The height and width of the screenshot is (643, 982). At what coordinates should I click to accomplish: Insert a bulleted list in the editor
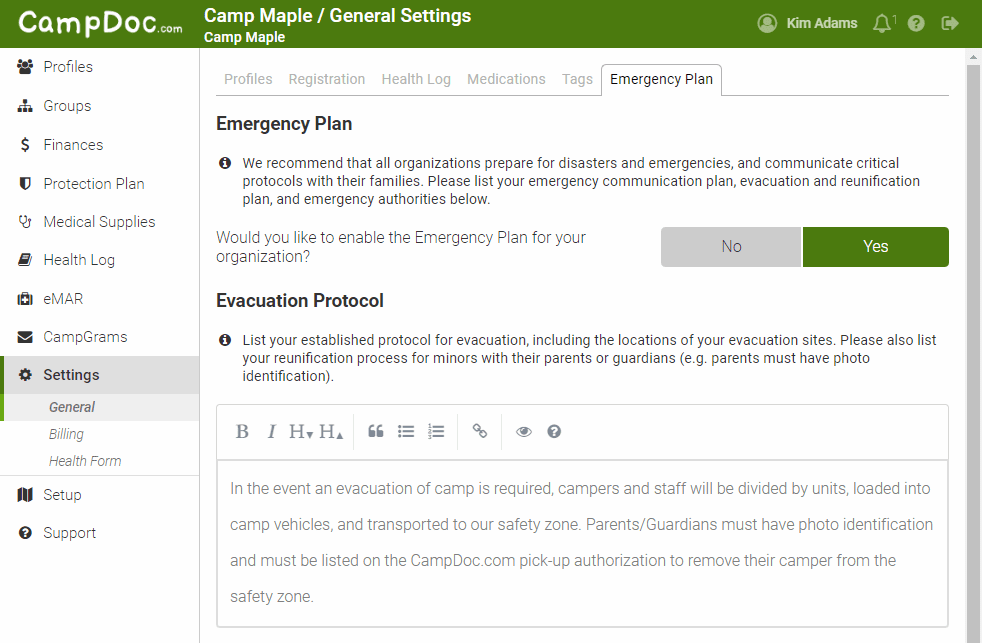point(406,431)
